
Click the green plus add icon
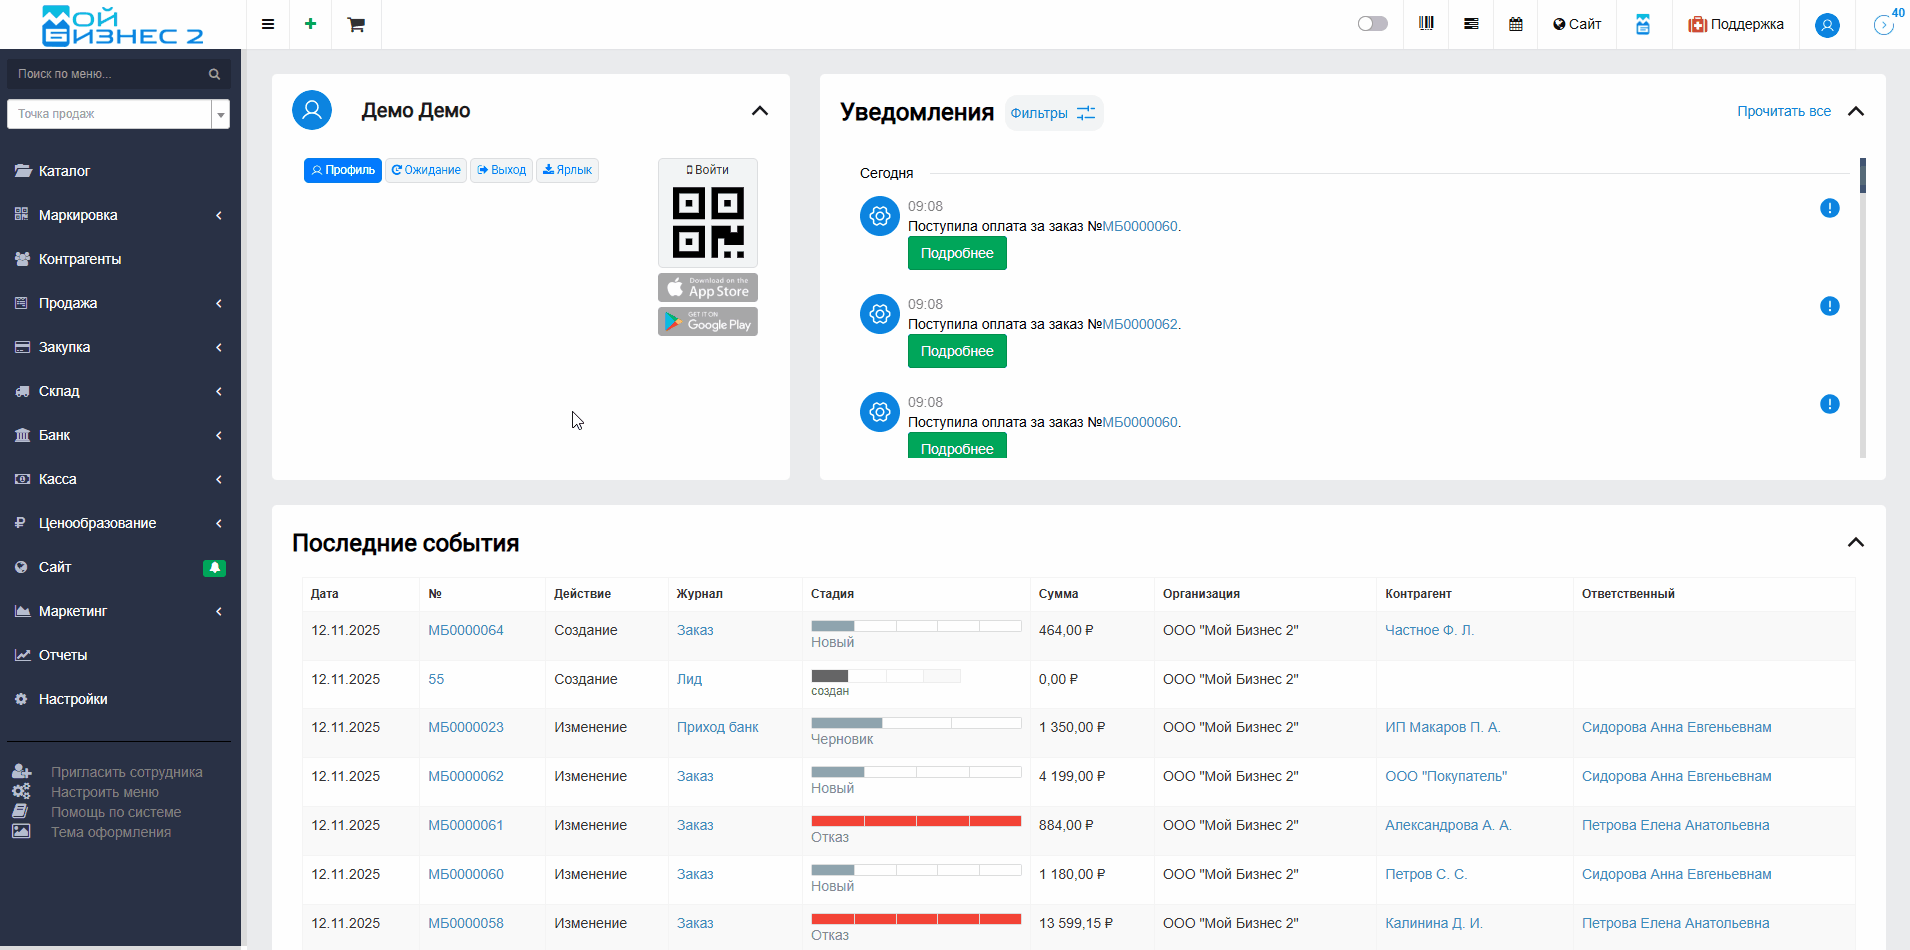click(311, 24)
